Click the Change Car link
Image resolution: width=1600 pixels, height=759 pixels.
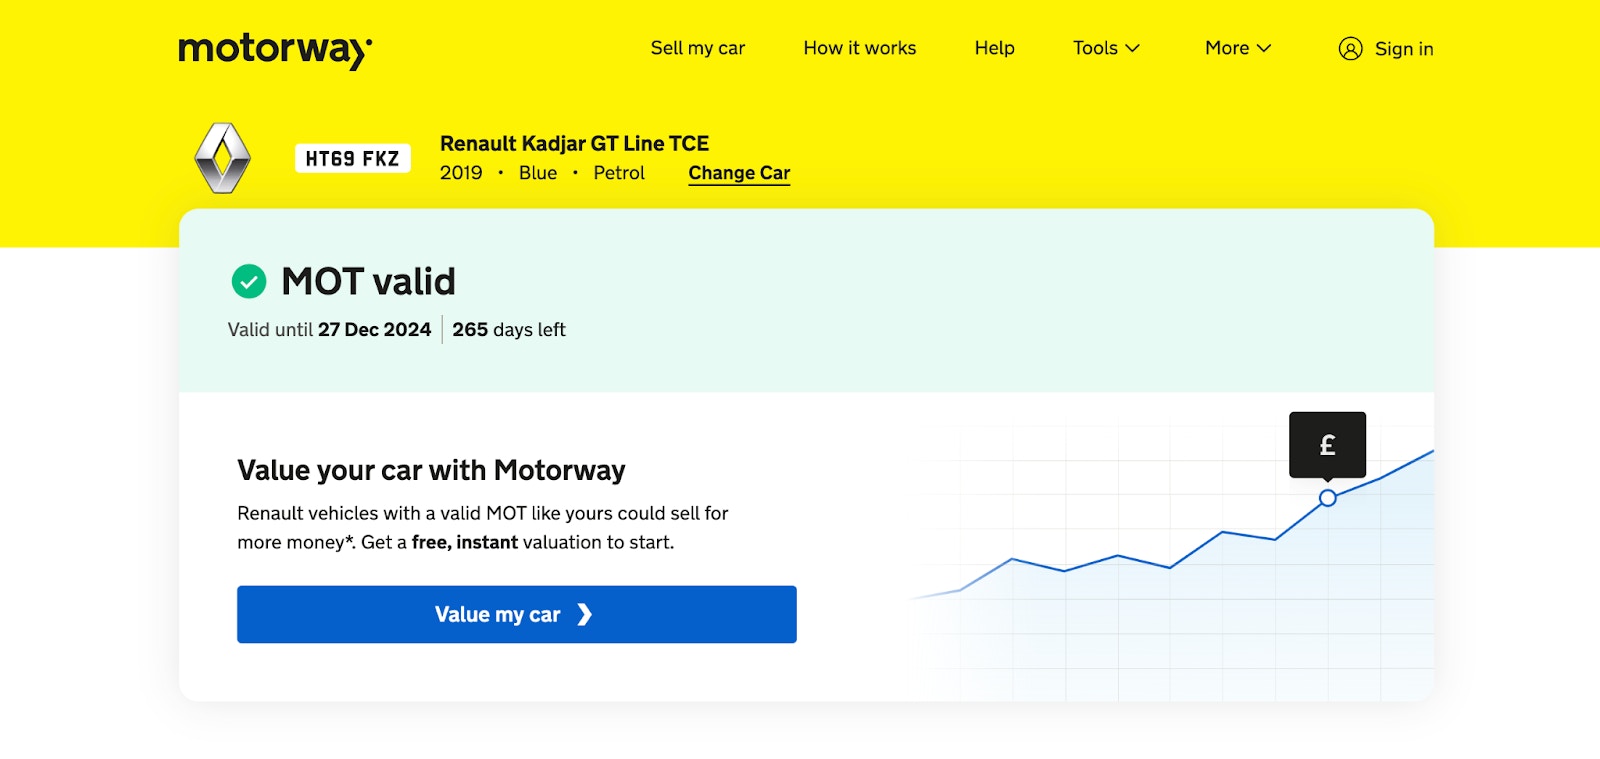(x=738, y=172)
